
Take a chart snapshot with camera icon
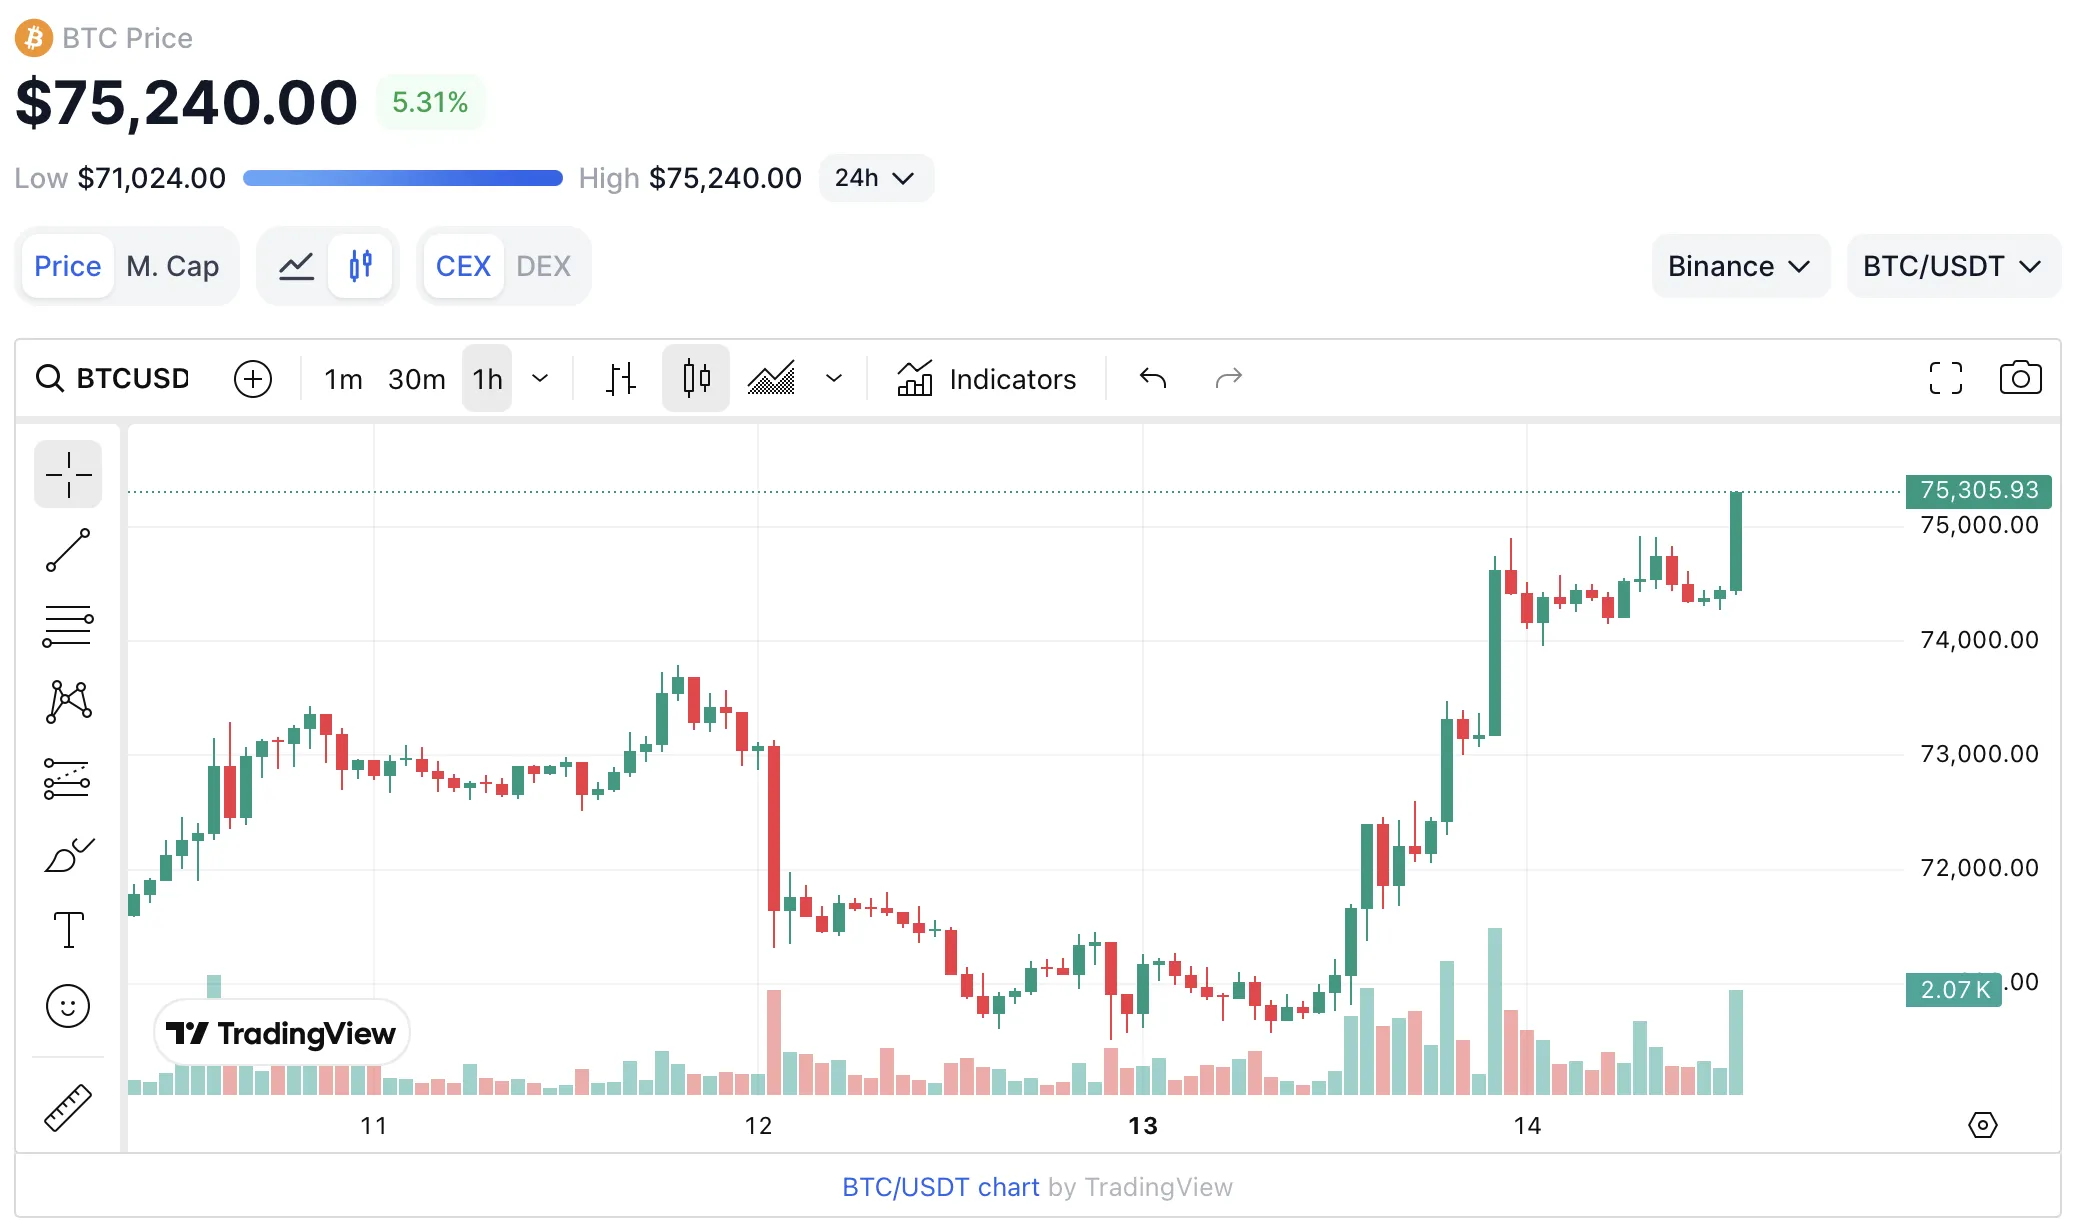click(2020, 378)
